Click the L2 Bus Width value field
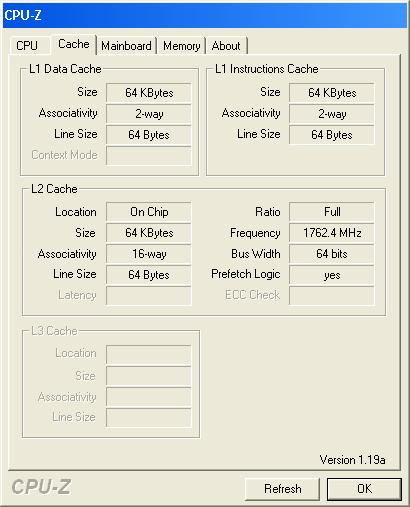Viewport: 410px width, 507px height. coord(332,254)
